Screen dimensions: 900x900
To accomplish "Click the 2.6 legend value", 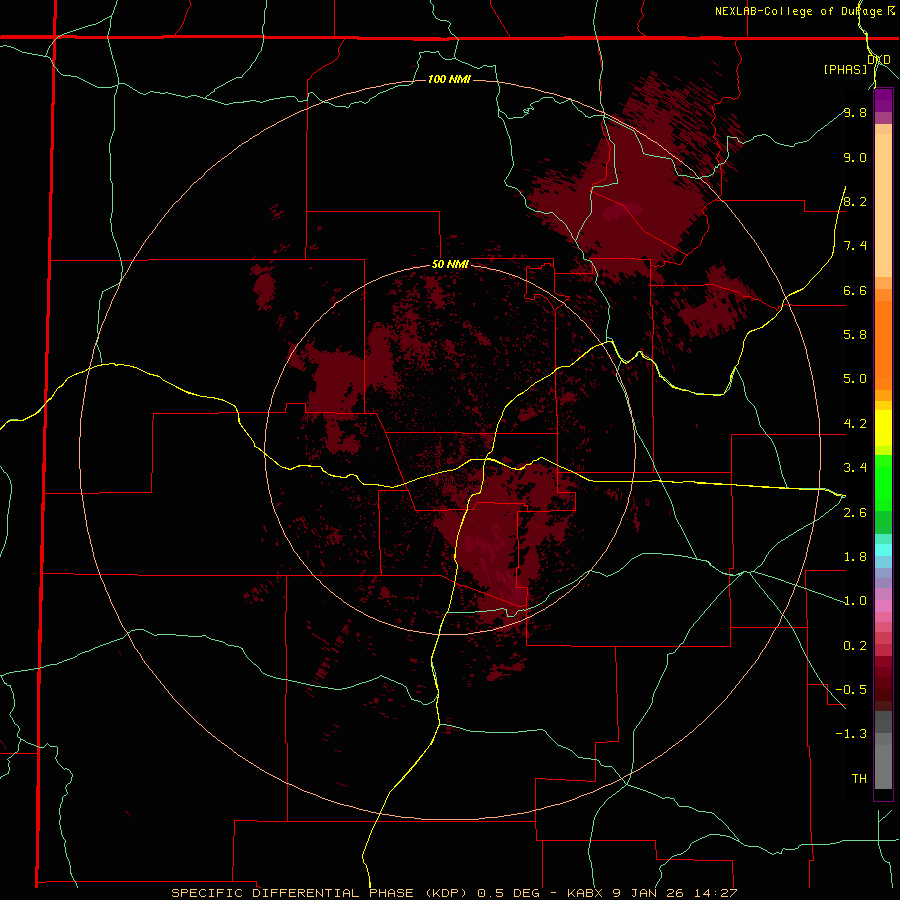I will [855, 513].
